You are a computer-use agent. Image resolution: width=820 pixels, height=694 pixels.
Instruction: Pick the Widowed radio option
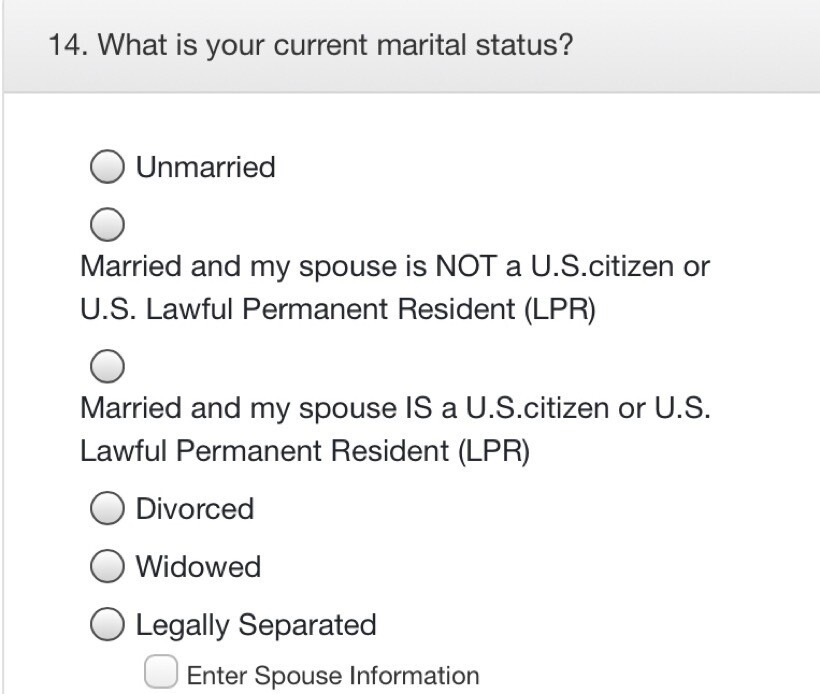pyautogui.click(x=108, y=567)
